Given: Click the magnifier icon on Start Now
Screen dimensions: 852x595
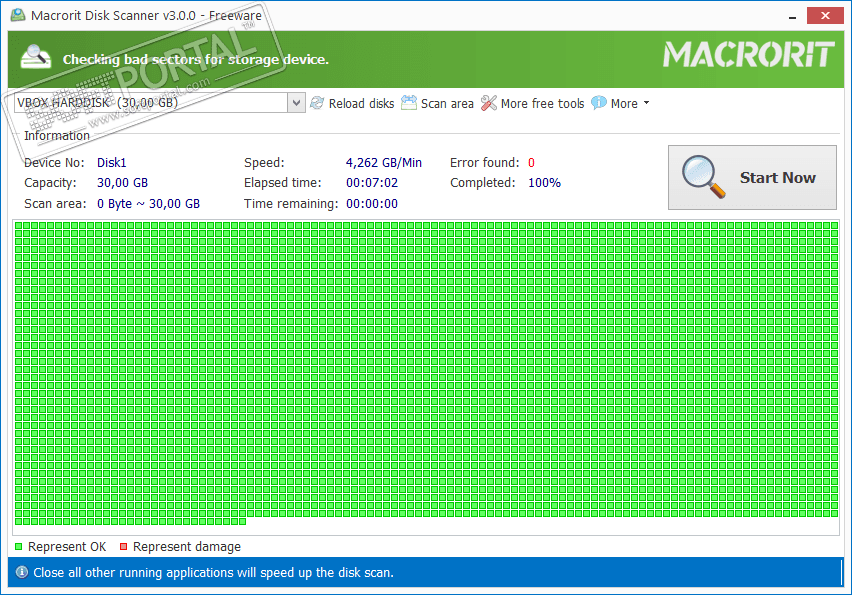Looking at the screenshot, I should [x=704, y=177].
